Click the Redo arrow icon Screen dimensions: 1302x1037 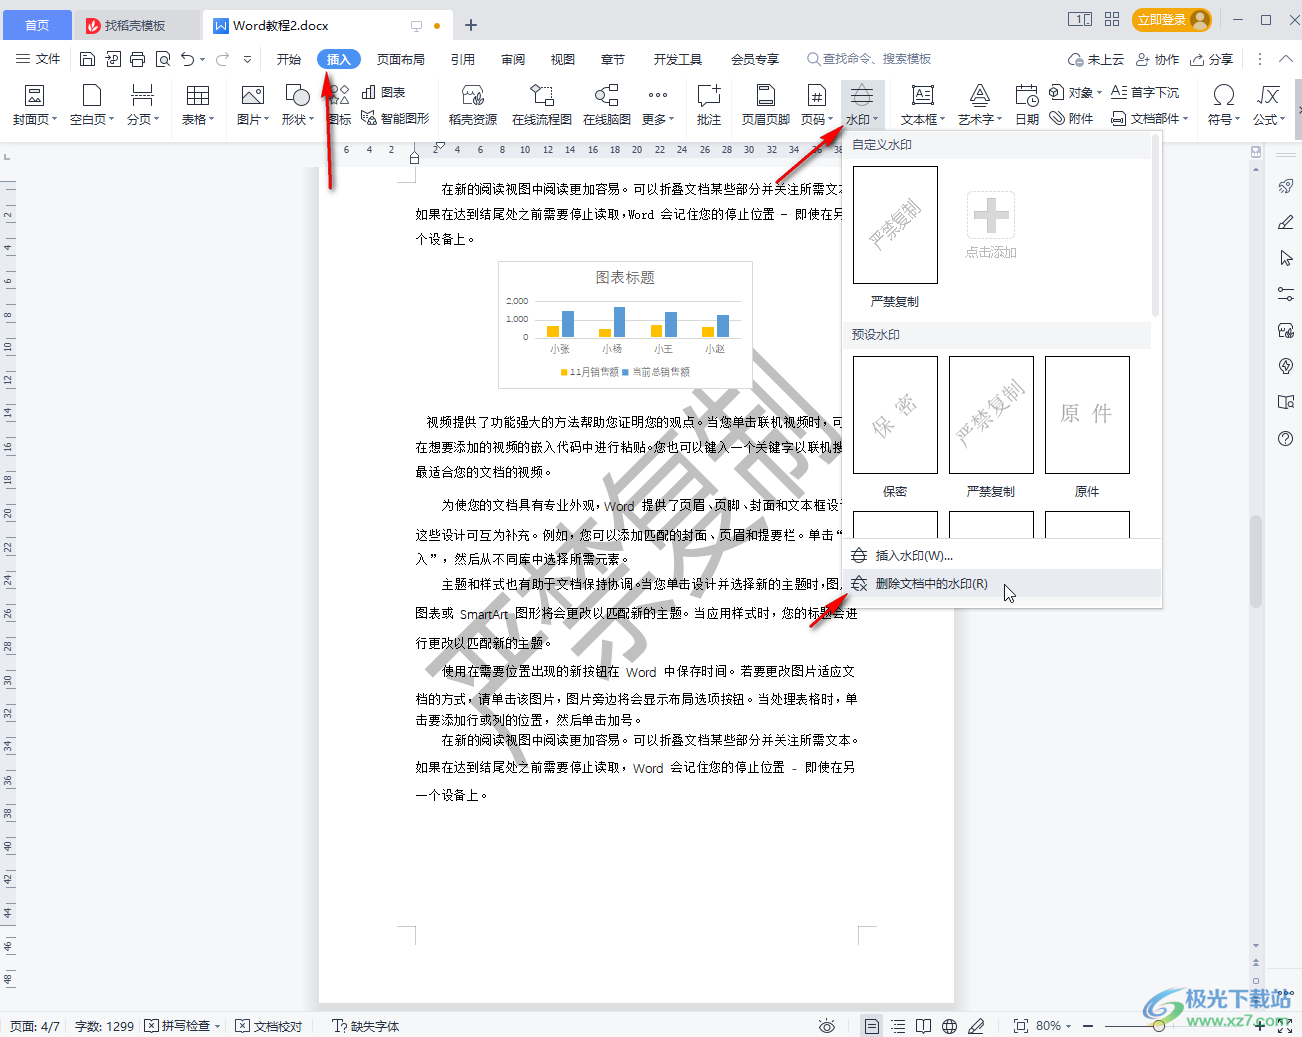tap(222, 59)
